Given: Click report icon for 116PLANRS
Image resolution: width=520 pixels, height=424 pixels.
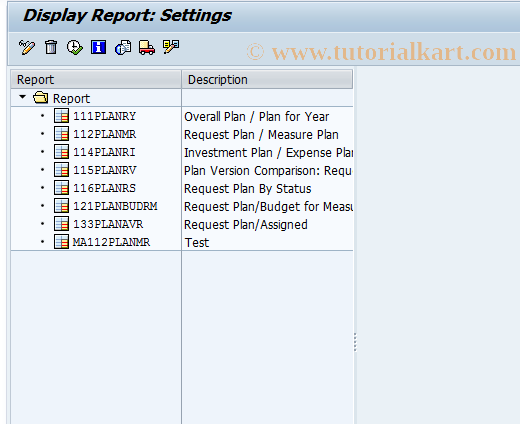Looking at the screenshot, I should tap(61, 188).
